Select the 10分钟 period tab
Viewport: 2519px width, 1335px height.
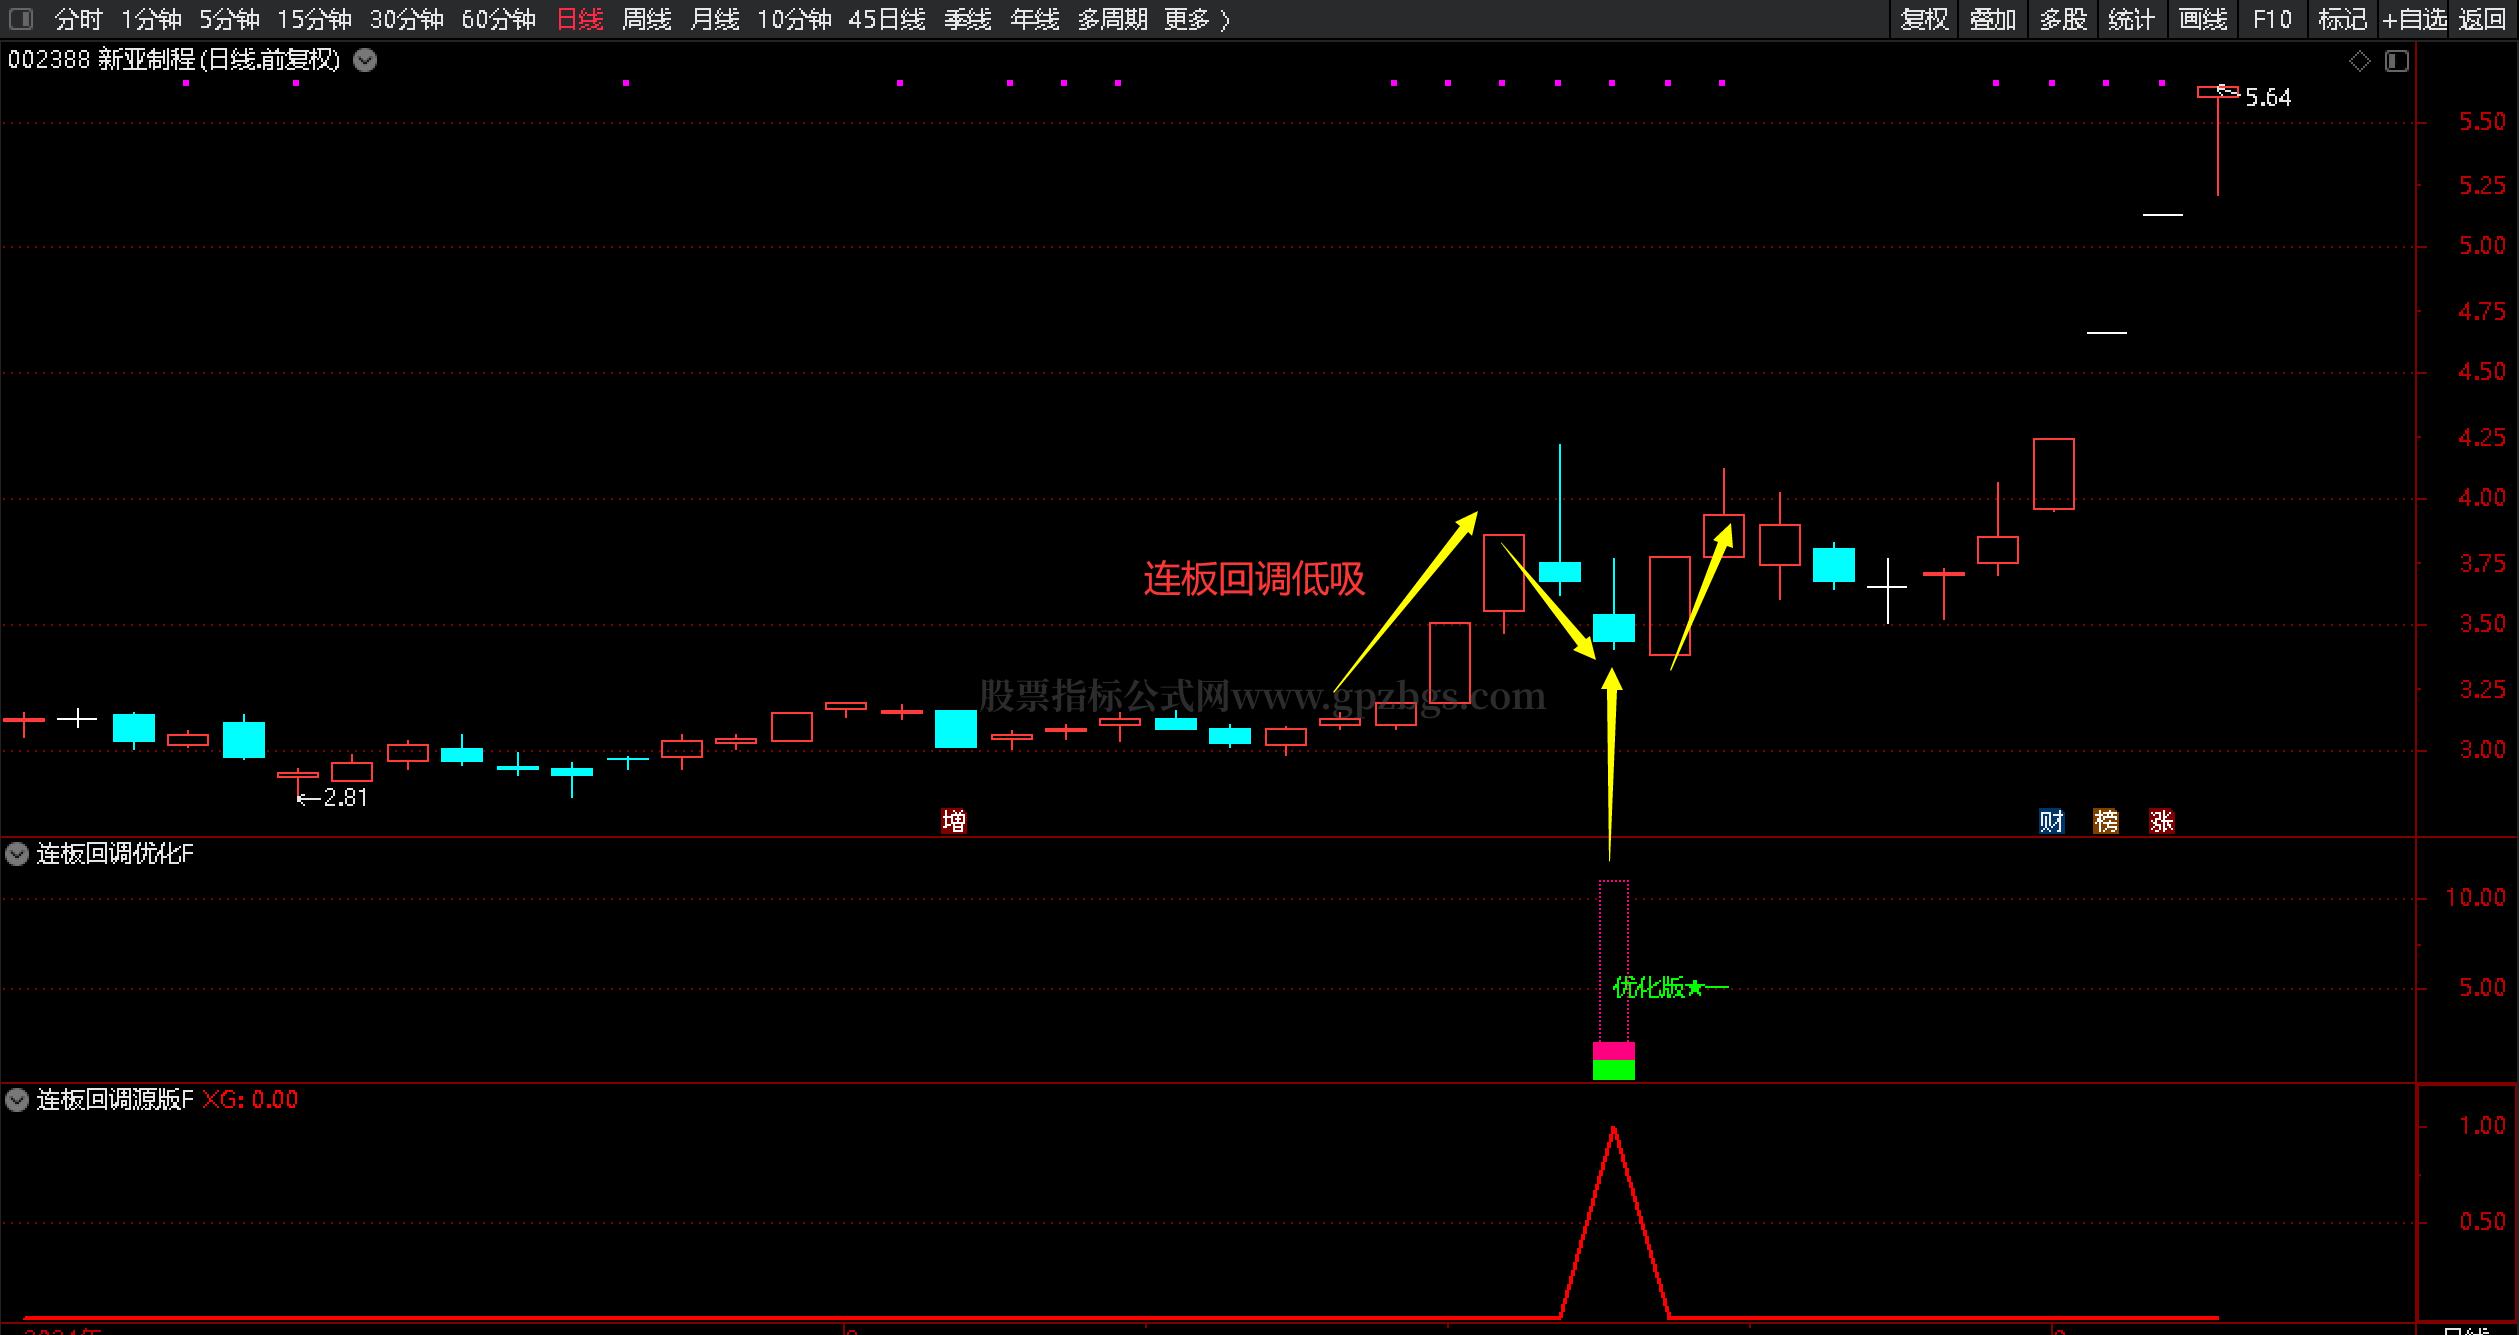click(794, 19)
